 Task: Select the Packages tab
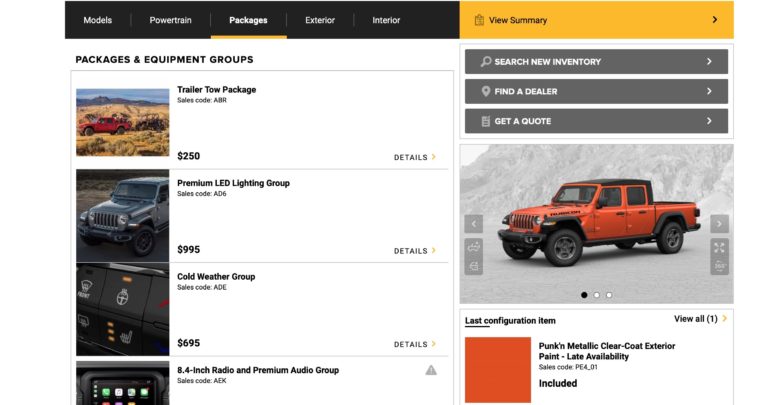click(248, 20)
